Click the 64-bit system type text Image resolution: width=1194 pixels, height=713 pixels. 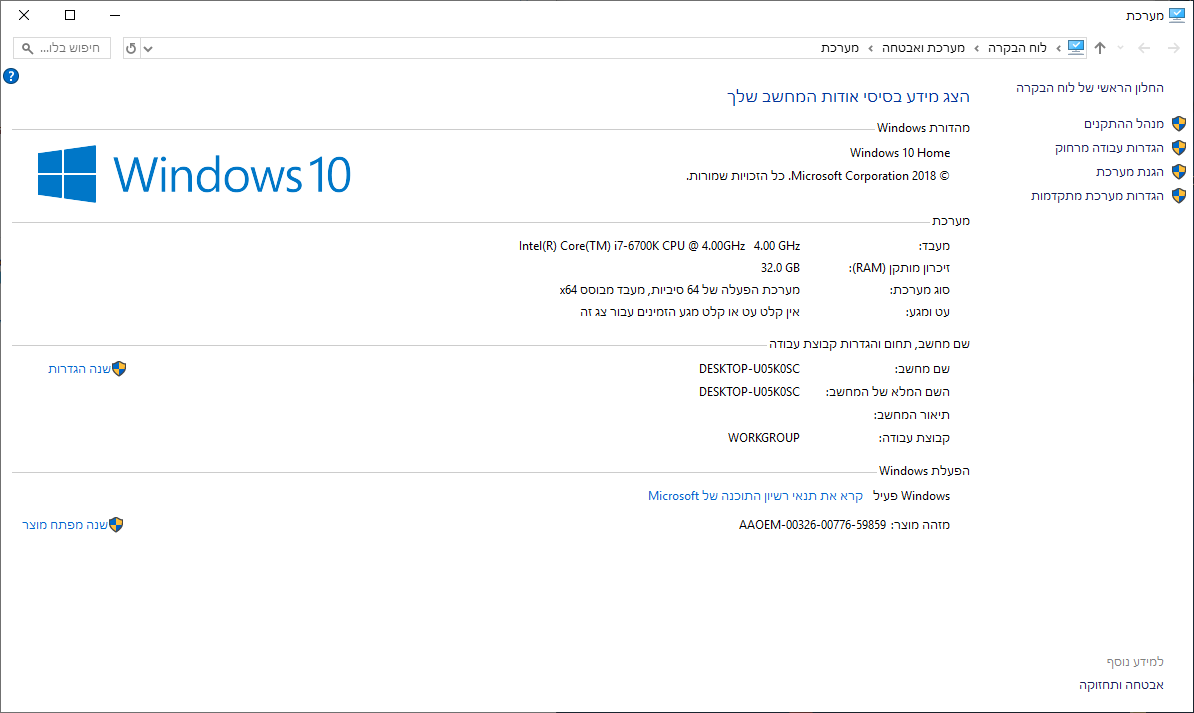tap(679, 290)
